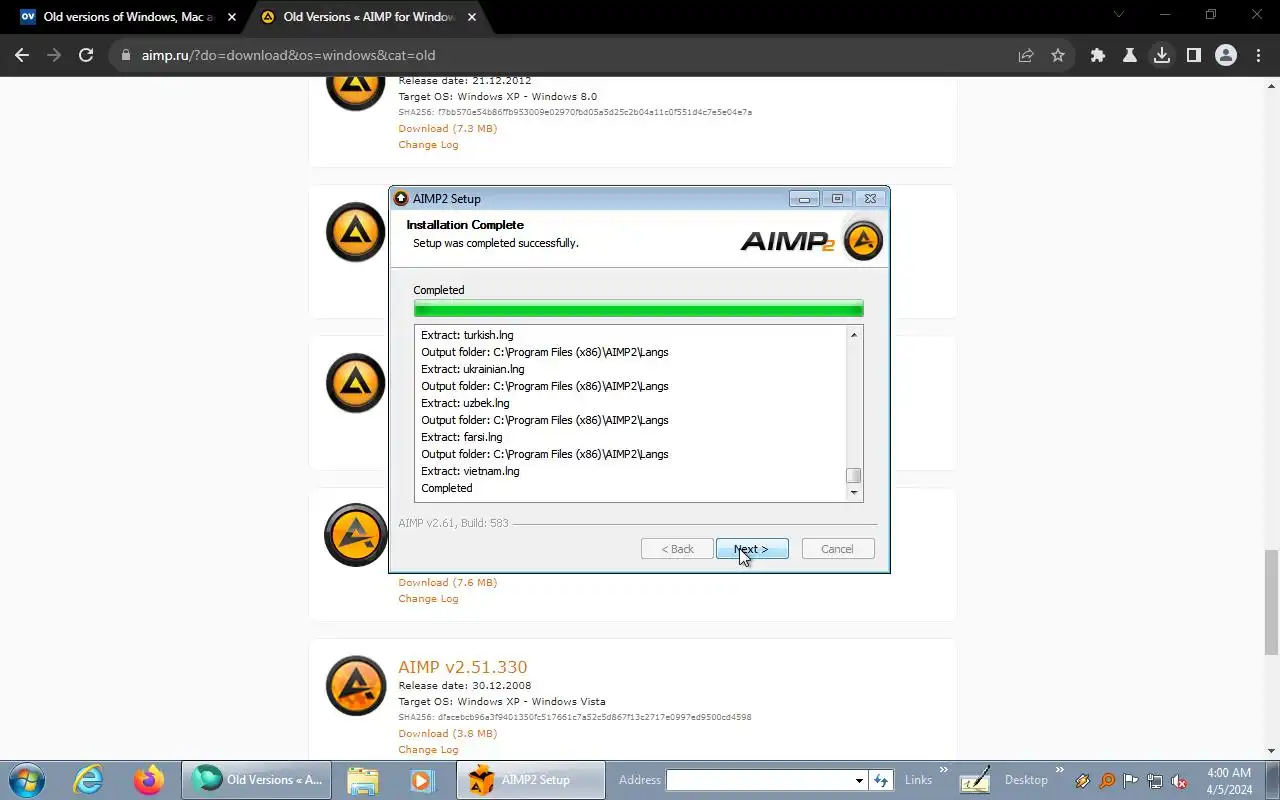
Task: Click the AIMP2 orange logo in setup header
Action: tap(863, 240)
